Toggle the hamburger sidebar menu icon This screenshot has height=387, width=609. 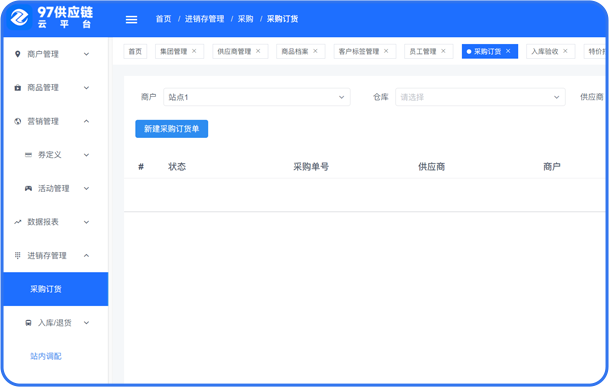pyautogui.click(x=131, y=19)
